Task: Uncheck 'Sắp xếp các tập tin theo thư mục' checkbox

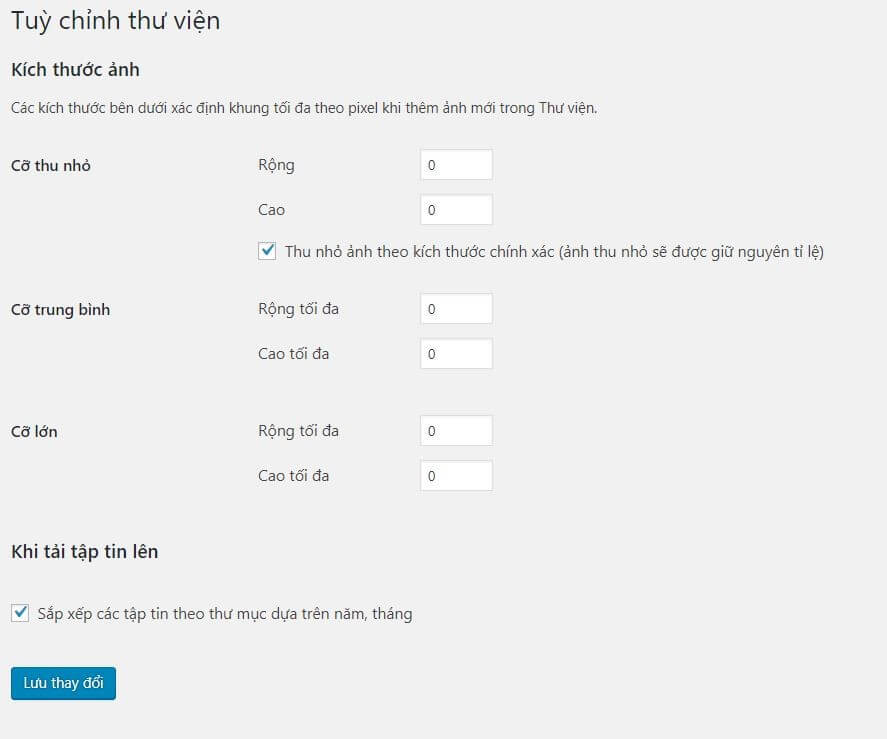Action: tap(20, 613)
